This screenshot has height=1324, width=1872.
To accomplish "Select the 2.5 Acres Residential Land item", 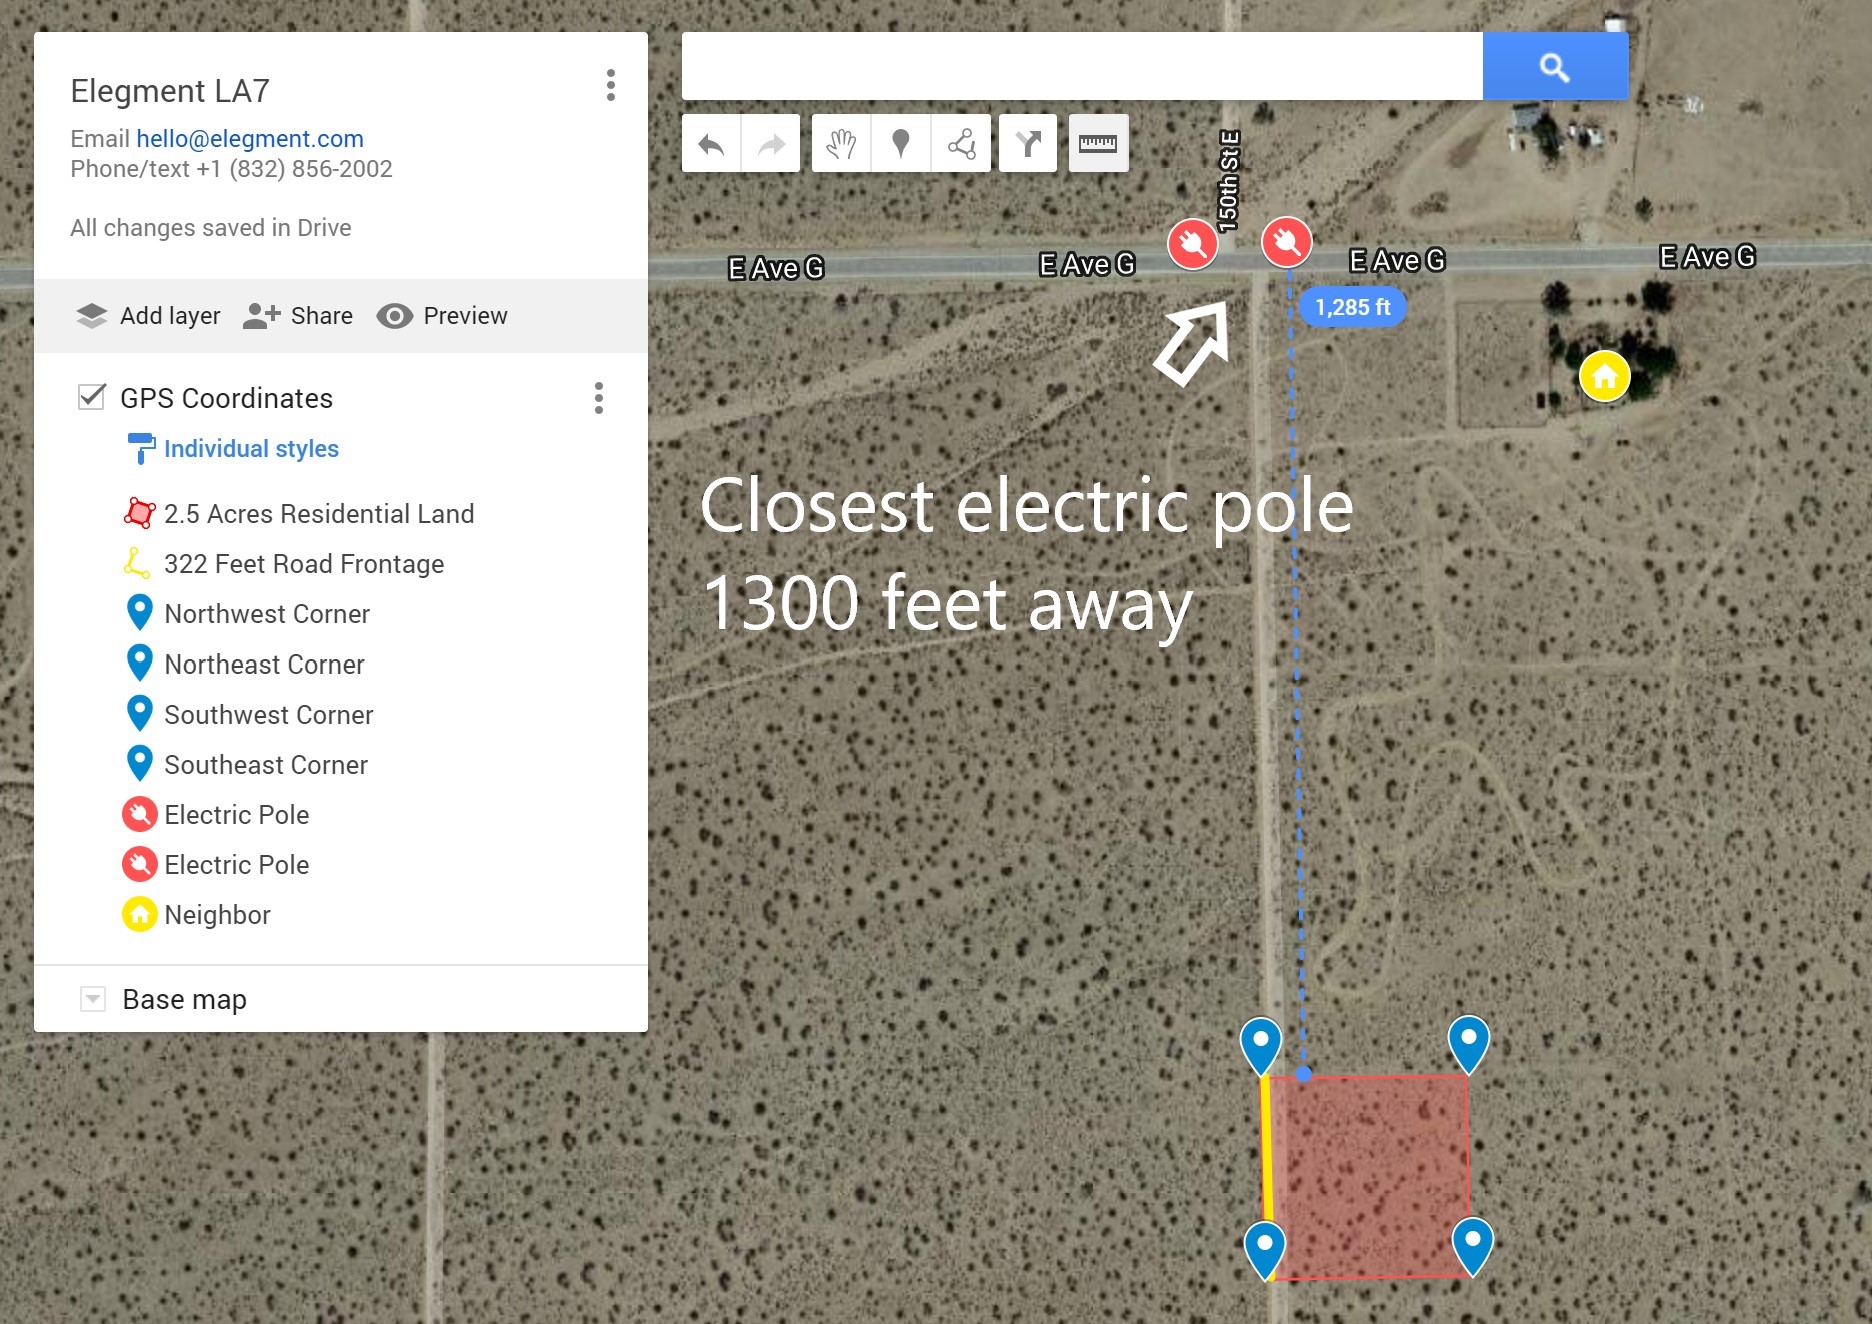I will 318,514.
